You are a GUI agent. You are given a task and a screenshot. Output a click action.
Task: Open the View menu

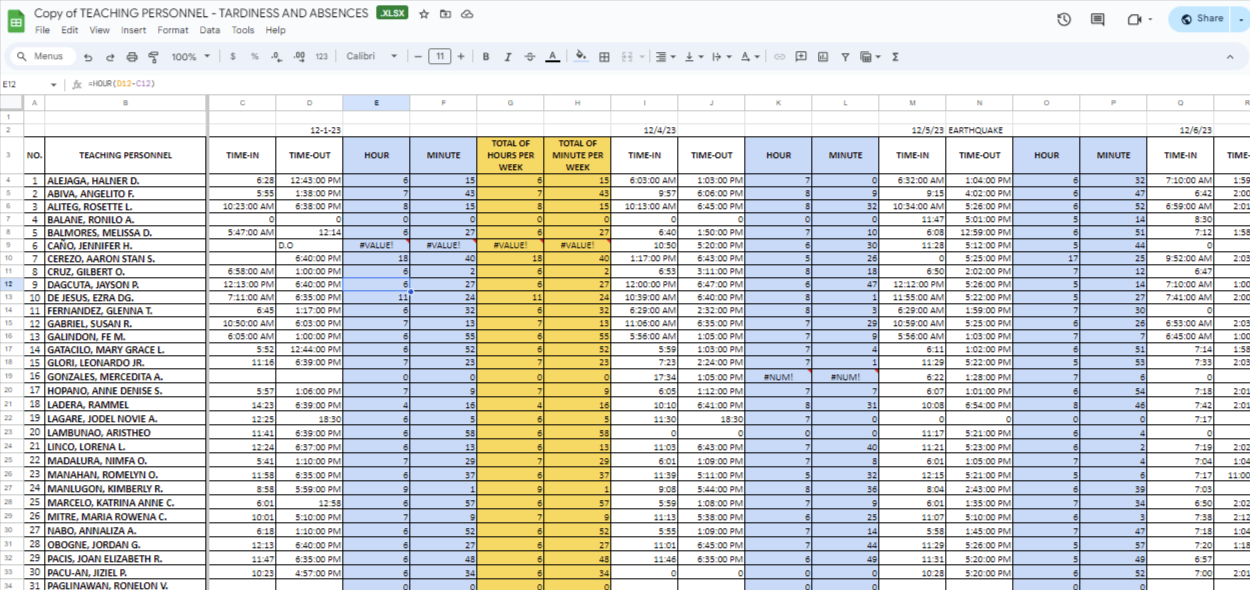[x=99, y=30]
